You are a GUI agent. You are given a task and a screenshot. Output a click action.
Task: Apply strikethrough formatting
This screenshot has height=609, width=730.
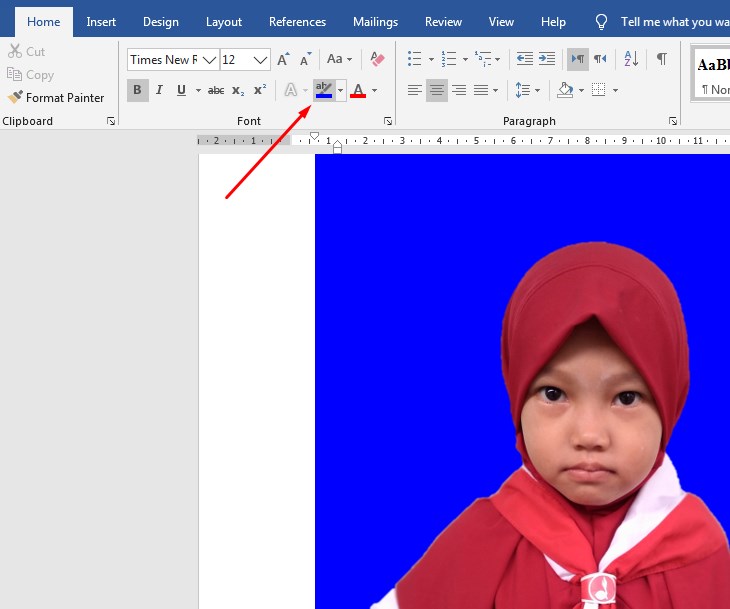point(216,90)
